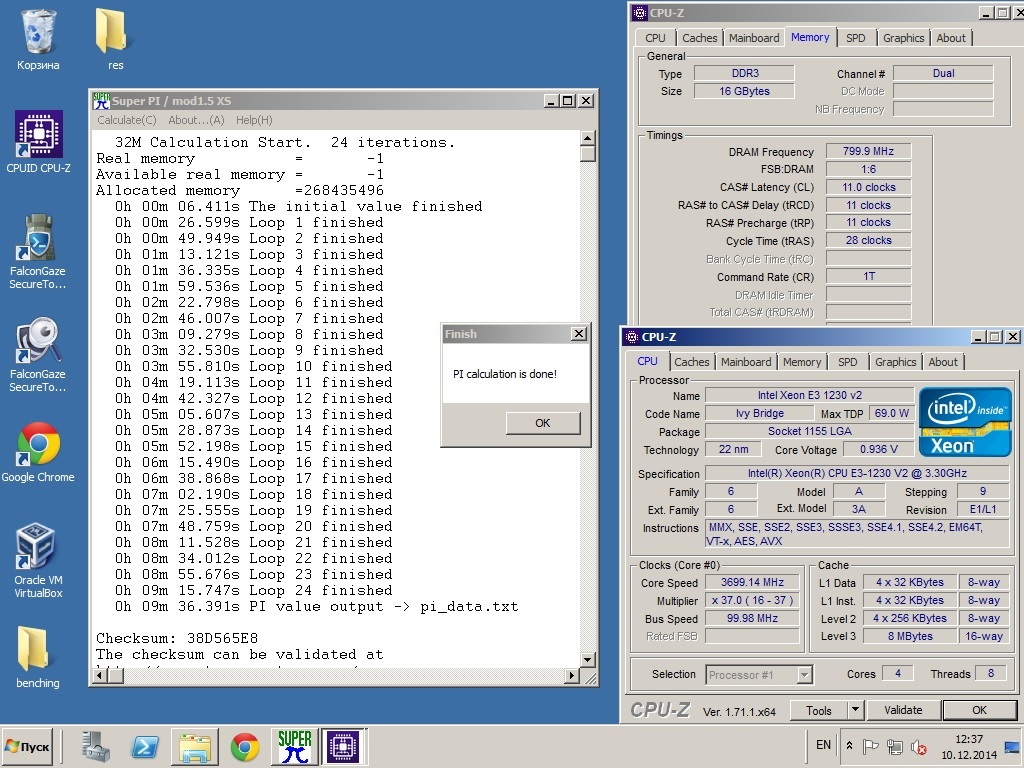Switch to Graphics tab in lower CPU-Z window
1024x768 pixels.
tap(895, 362)
